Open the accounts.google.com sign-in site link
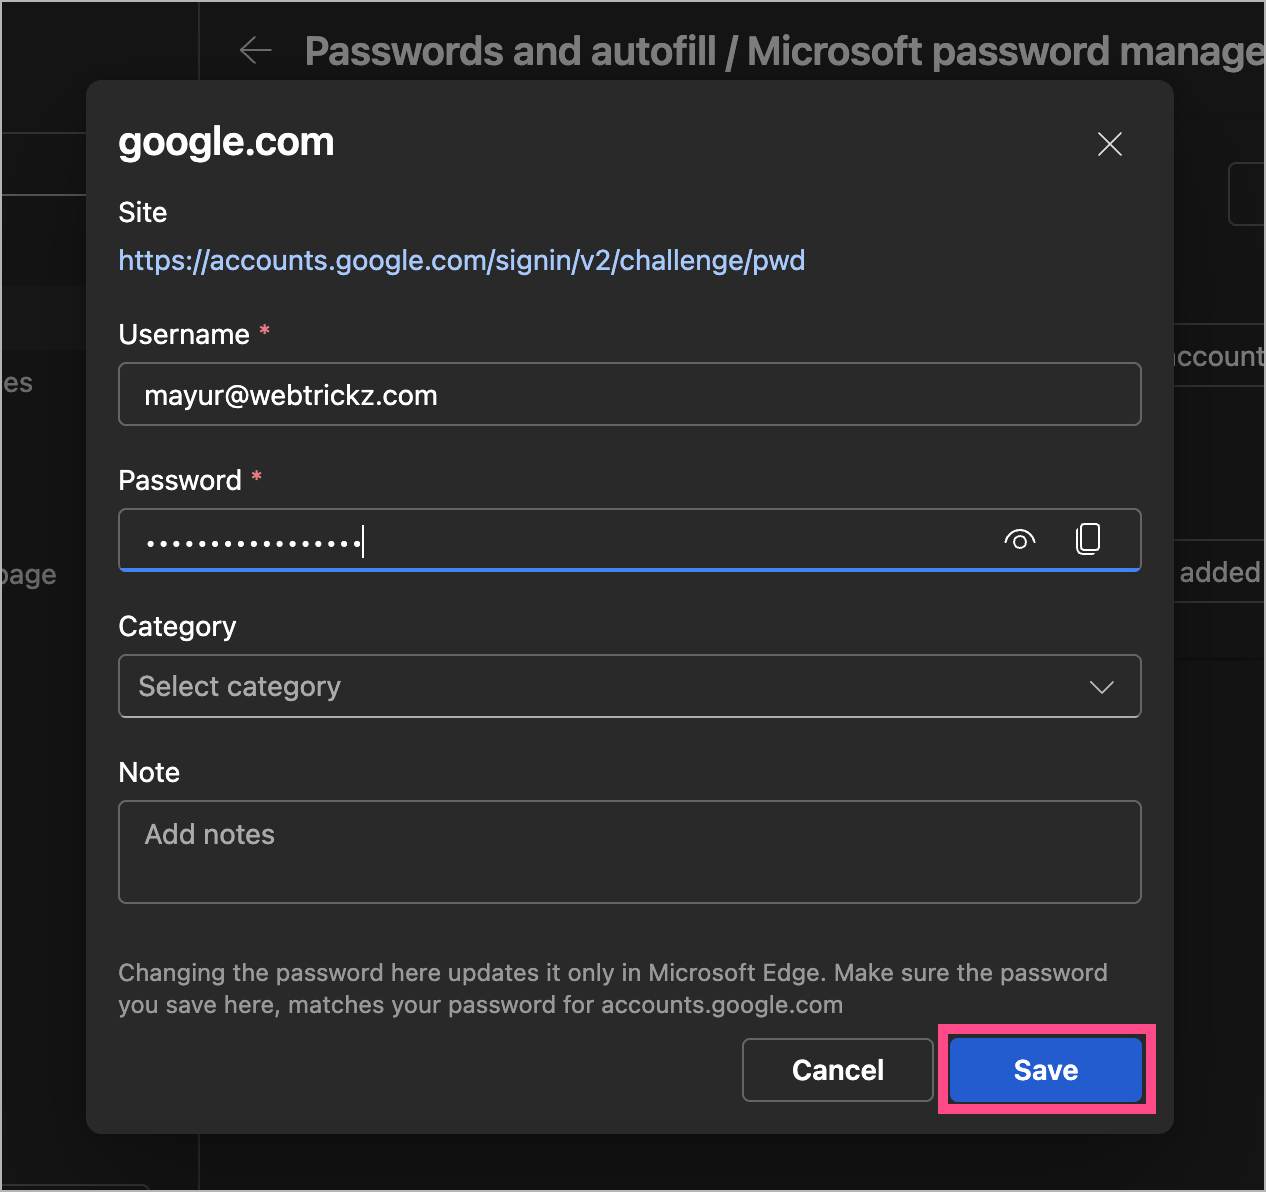The width and height of the screenshot is (1266, 1192). coord(462,261)
